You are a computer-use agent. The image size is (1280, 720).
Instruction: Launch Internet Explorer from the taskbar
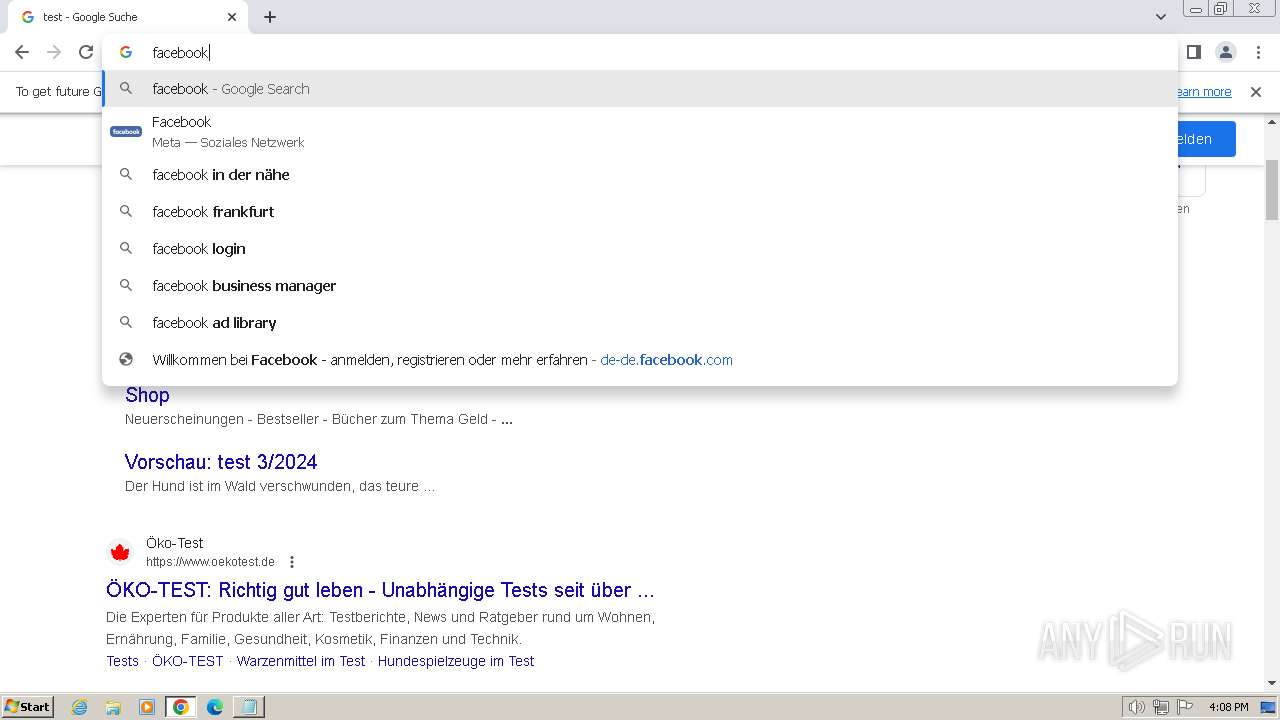pos(79,707)
